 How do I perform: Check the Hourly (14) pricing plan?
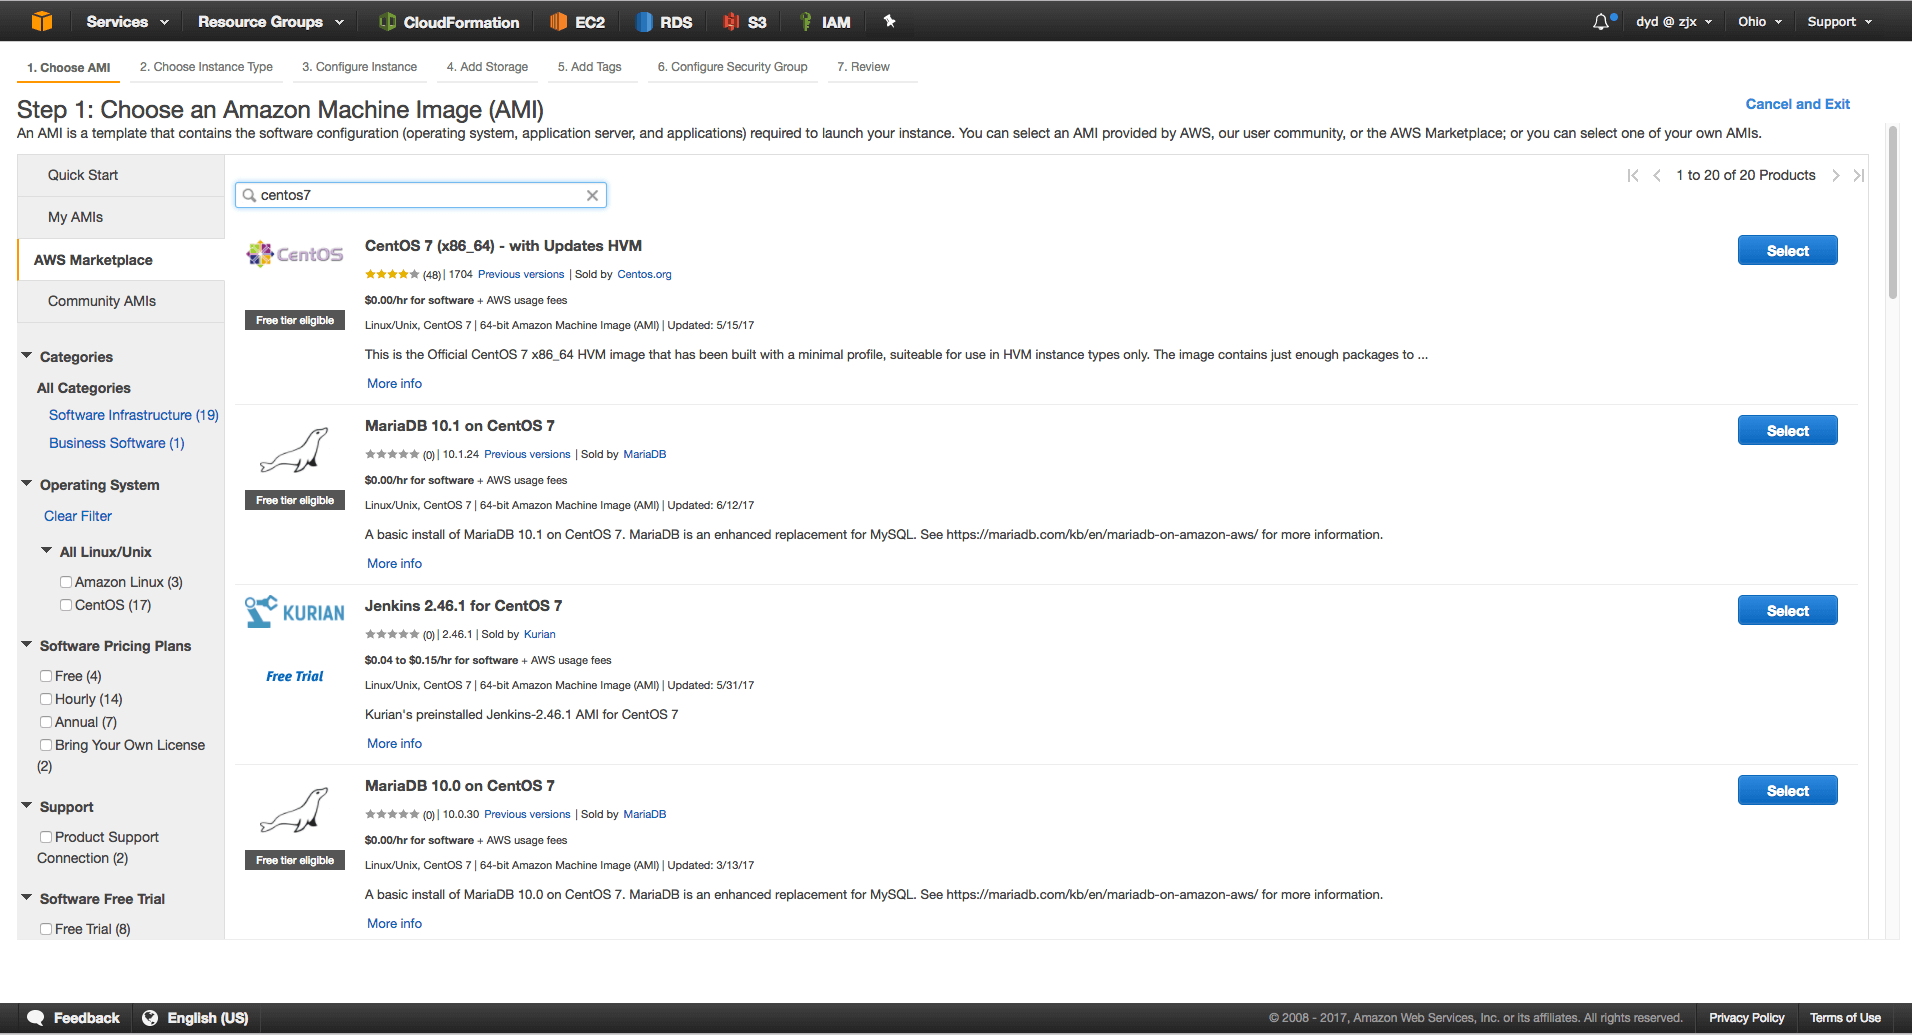coord(46,699)
